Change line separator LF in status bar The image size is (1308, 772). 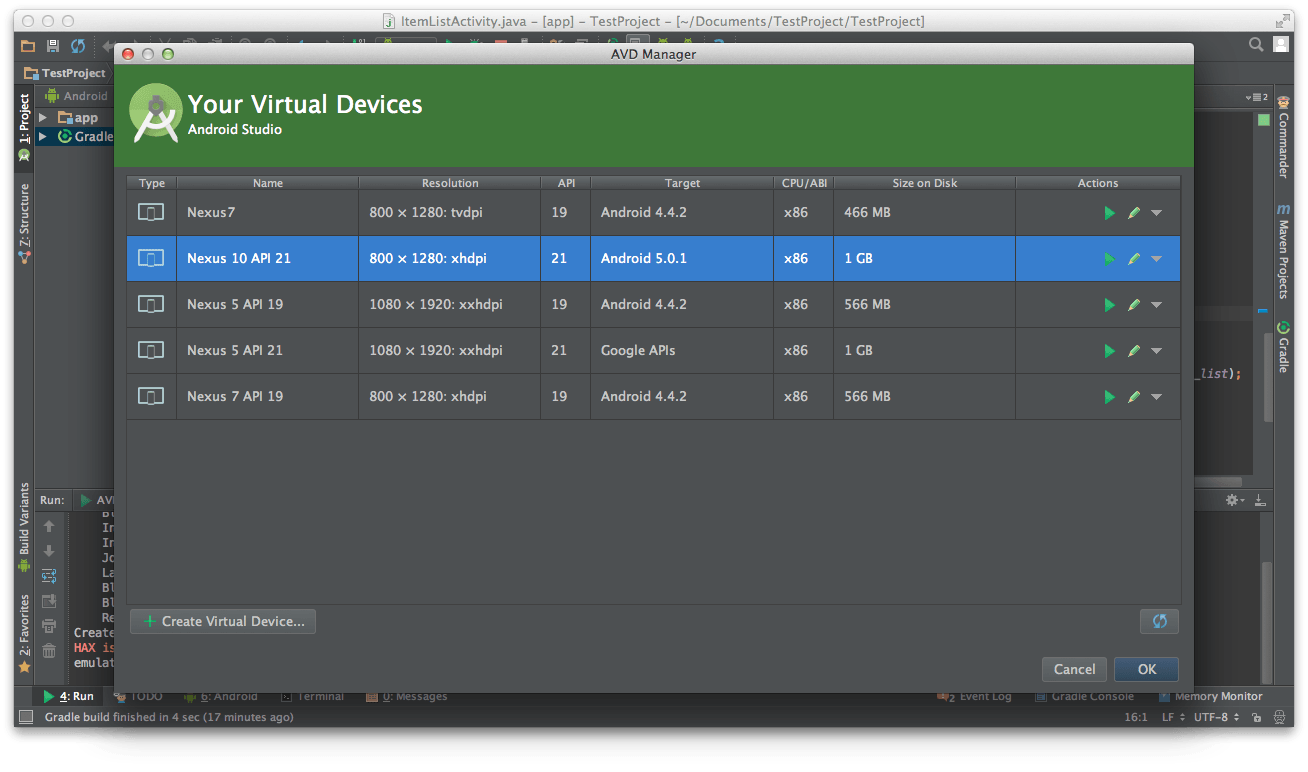[1173, 717]
